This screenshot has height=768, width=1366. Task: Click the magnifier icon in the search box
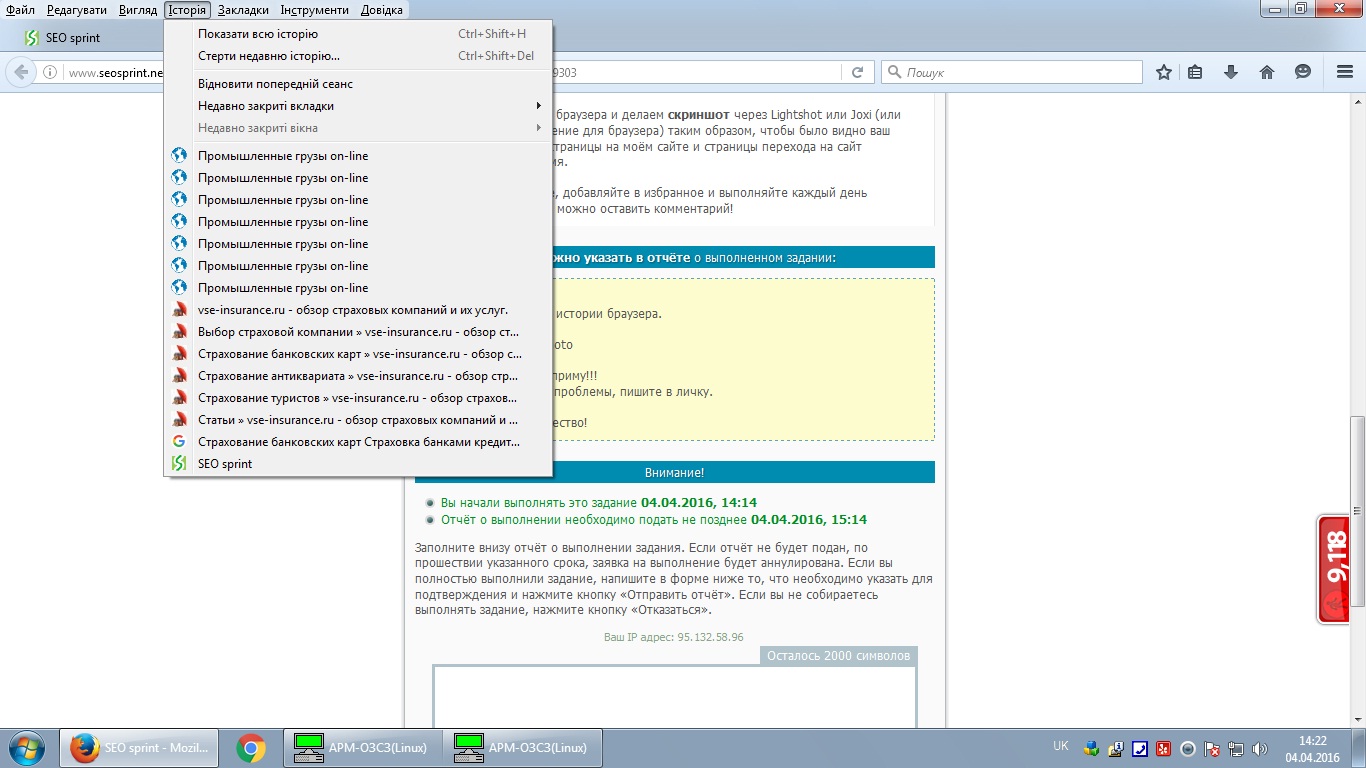pos(894,72)
